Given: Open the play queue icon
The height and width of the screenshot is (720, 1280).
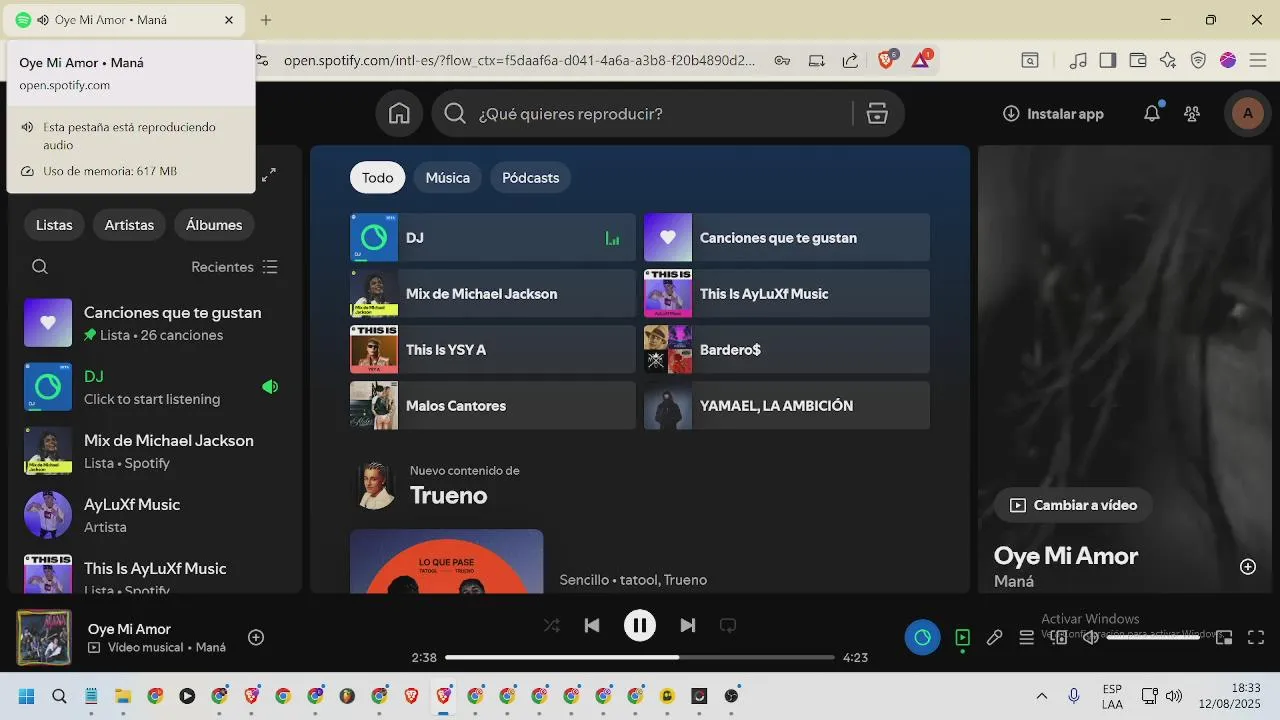Looking at the screenshot, I should 1026,637.
